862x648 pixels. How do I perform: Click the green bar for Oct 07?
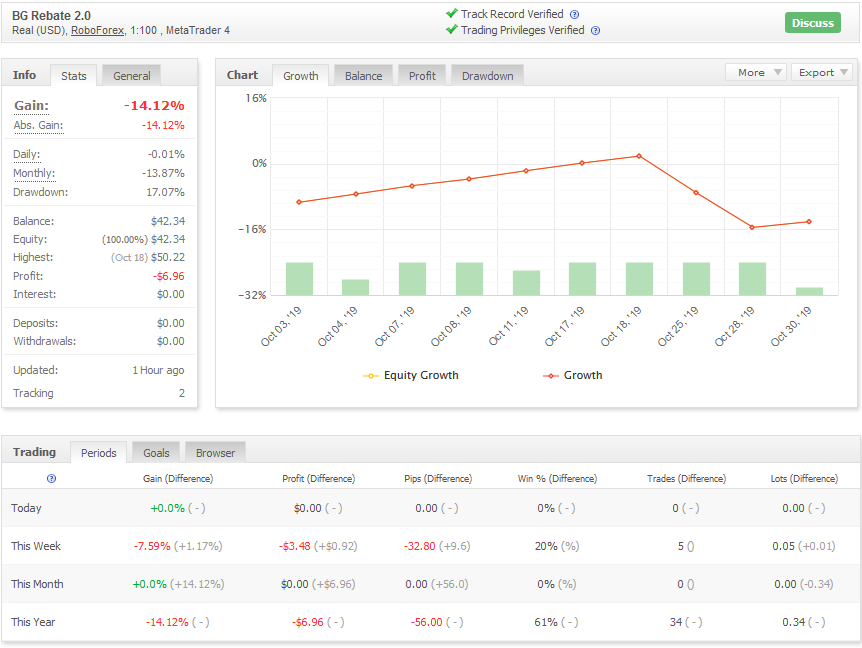click(412, 279)
